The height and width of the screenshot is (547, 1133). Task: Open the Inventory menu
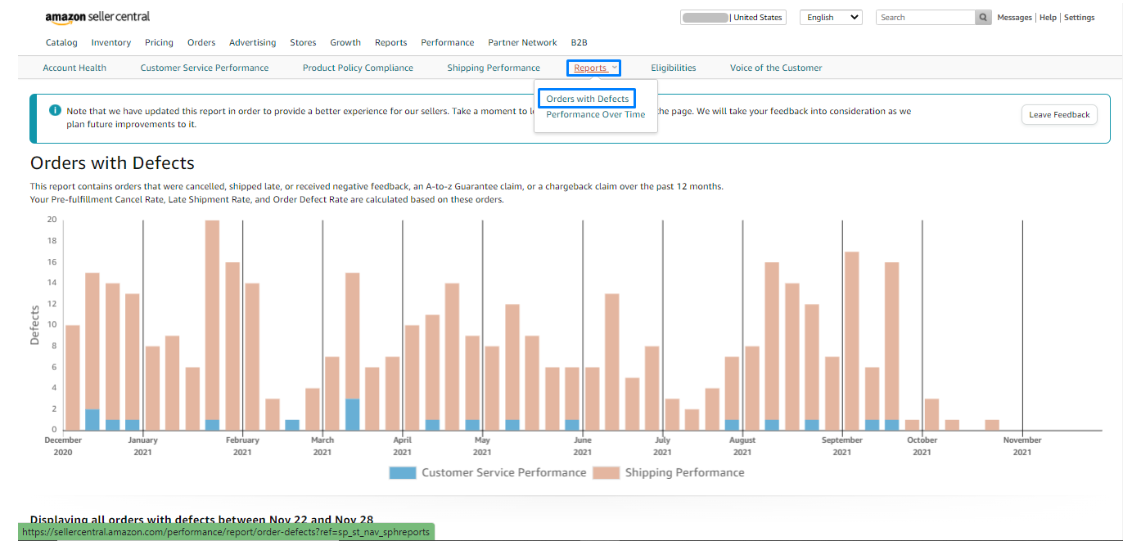(x=111, y=43)
